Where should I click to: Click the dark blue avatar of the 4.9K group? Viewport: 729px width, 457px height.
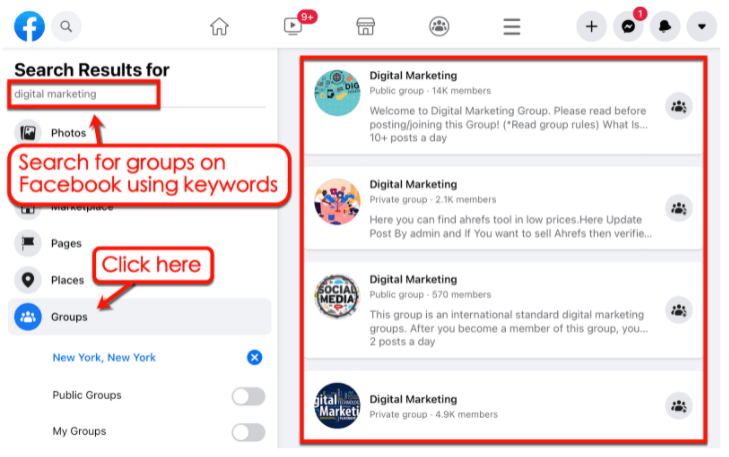point(338,406)
